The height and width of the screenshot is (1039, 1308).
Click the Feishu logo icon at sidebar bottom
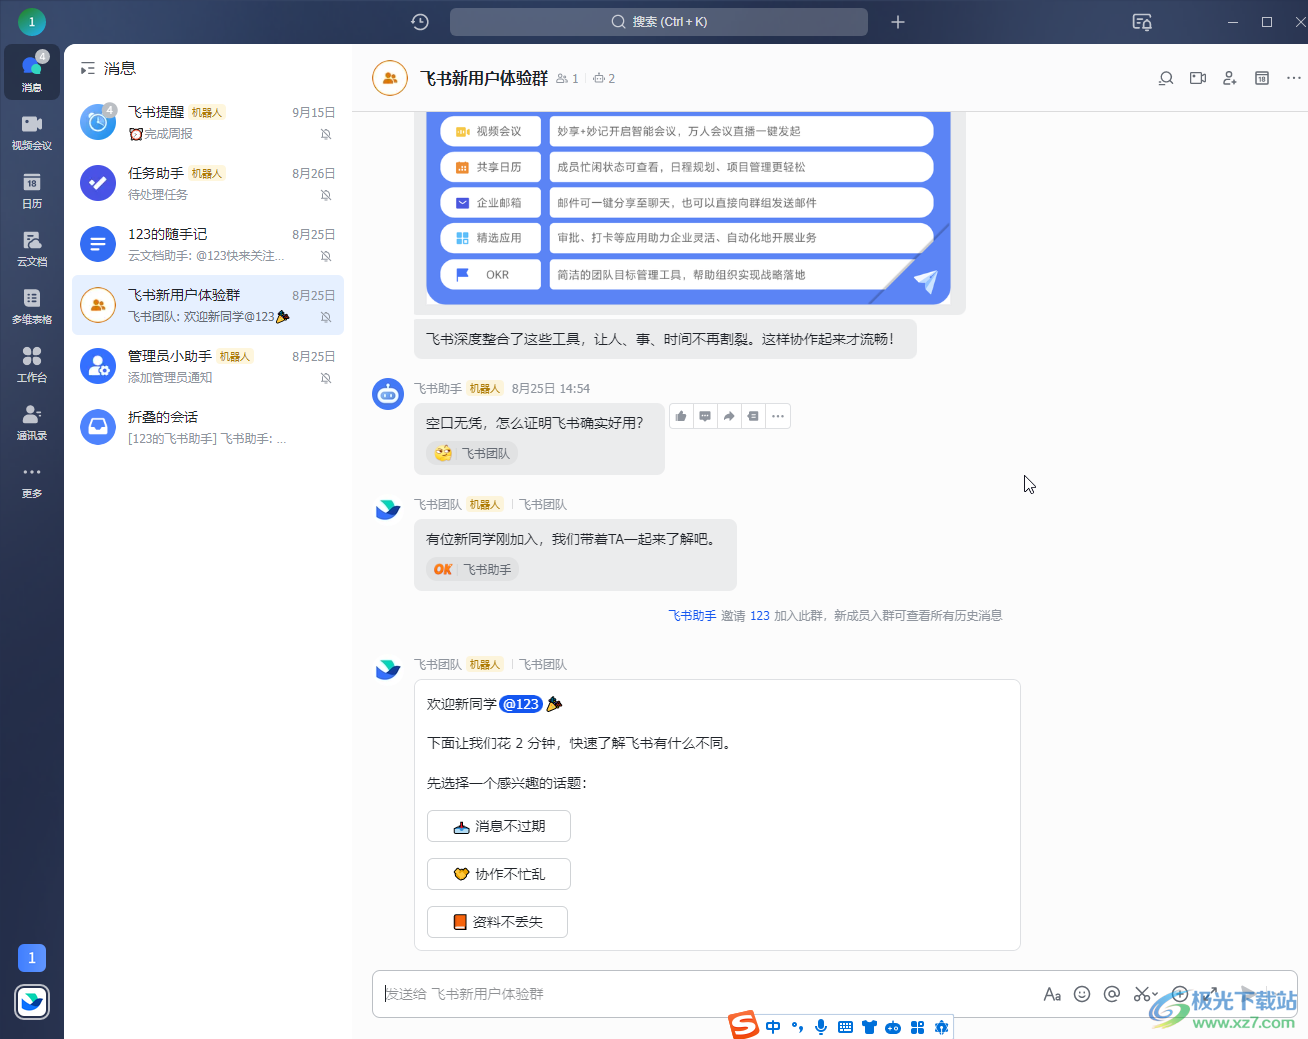point(32,1002)
